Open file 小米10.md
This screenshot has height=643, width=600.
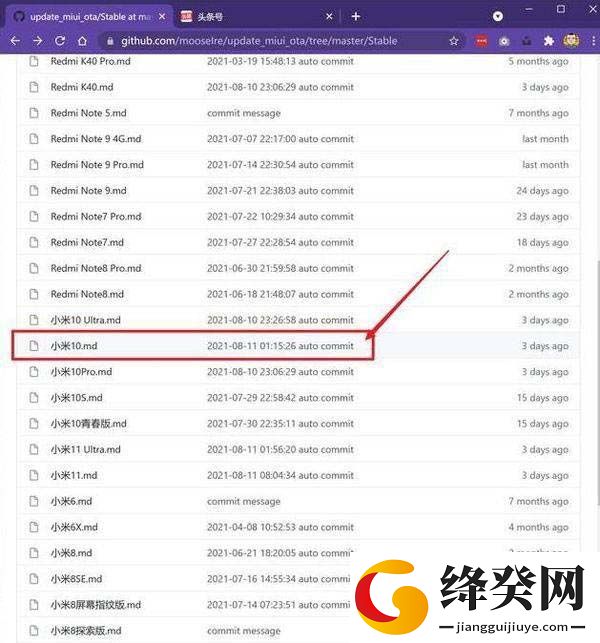pyautogui.click(x=74, y=346)
